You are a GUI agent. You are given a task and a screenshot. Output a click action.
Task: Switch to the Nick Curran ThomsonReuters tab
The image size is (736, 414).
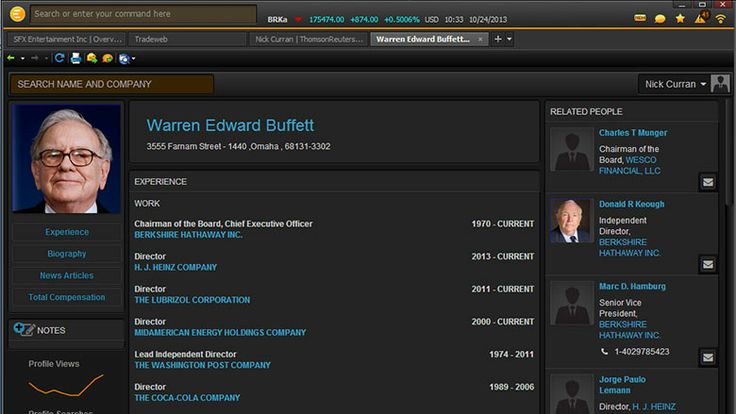(x=308, y=39)
